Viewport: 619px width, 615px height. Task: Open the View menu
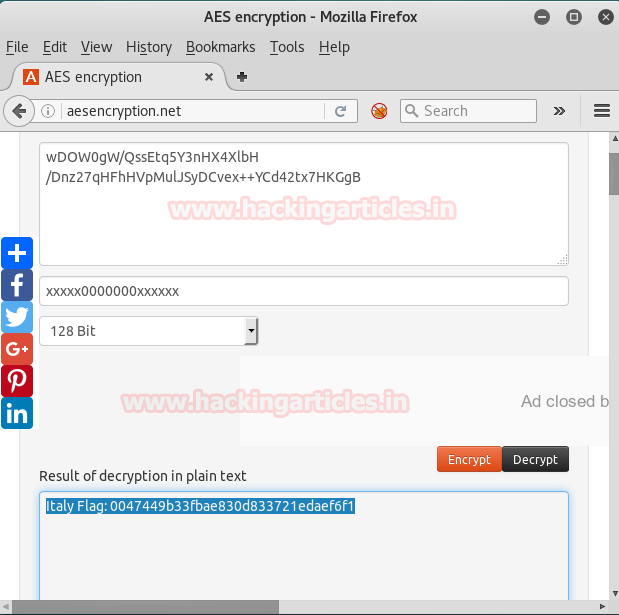pos(96,47)
